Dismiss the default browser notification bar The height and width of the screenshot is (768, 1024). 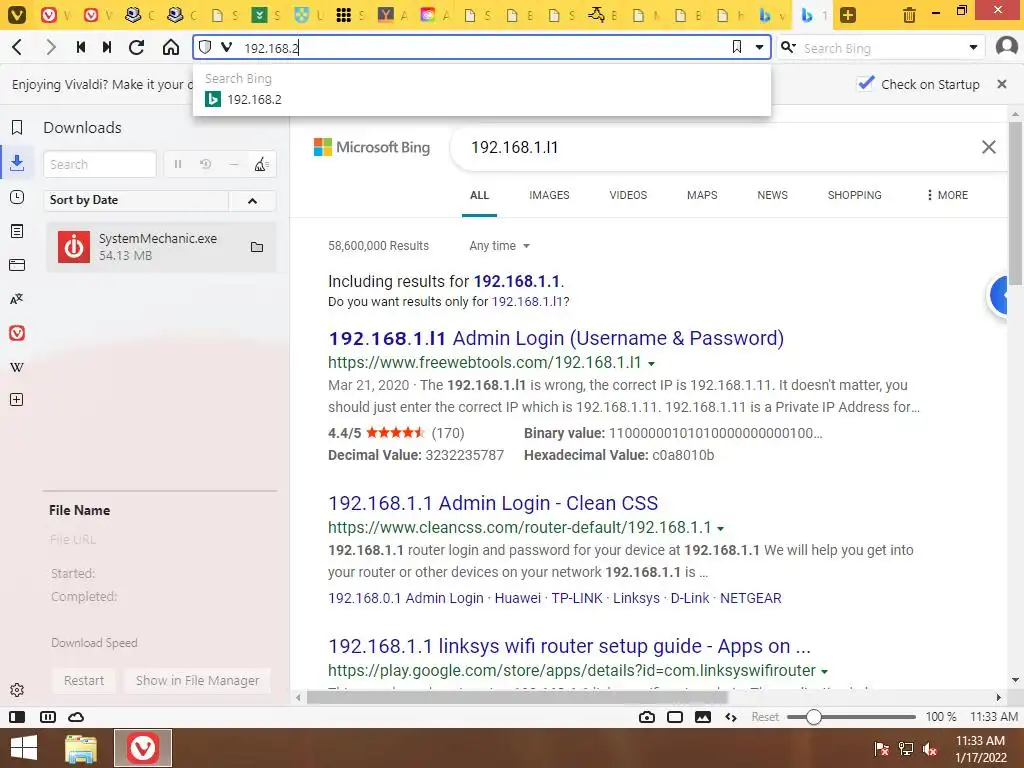point(1002,84)
